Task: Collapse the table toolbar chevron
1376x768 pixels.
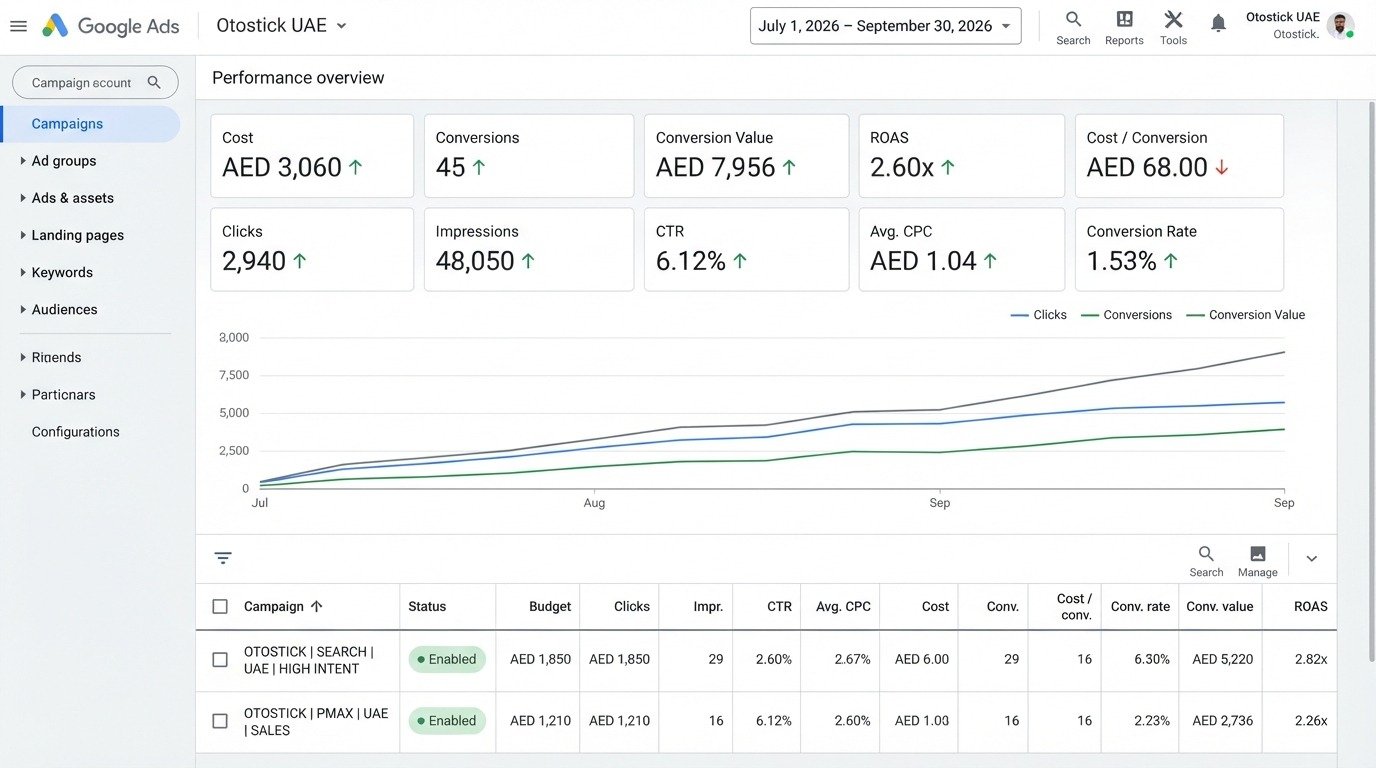Action: pos(1312,559)
